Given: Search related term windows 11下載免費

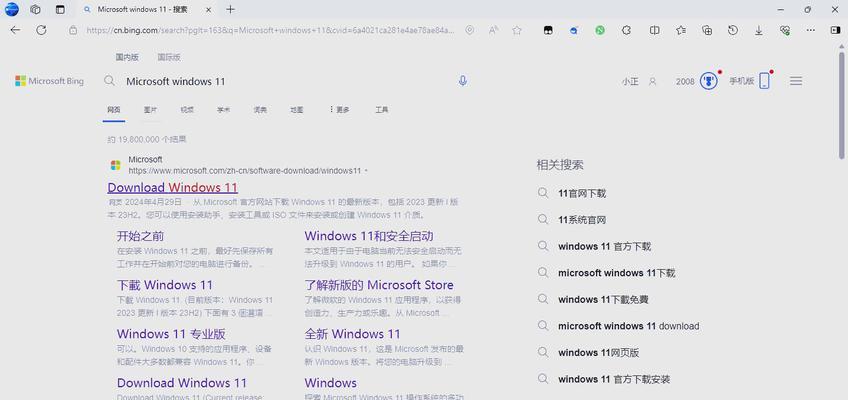Looking at the screenshot, I should 603,299.
